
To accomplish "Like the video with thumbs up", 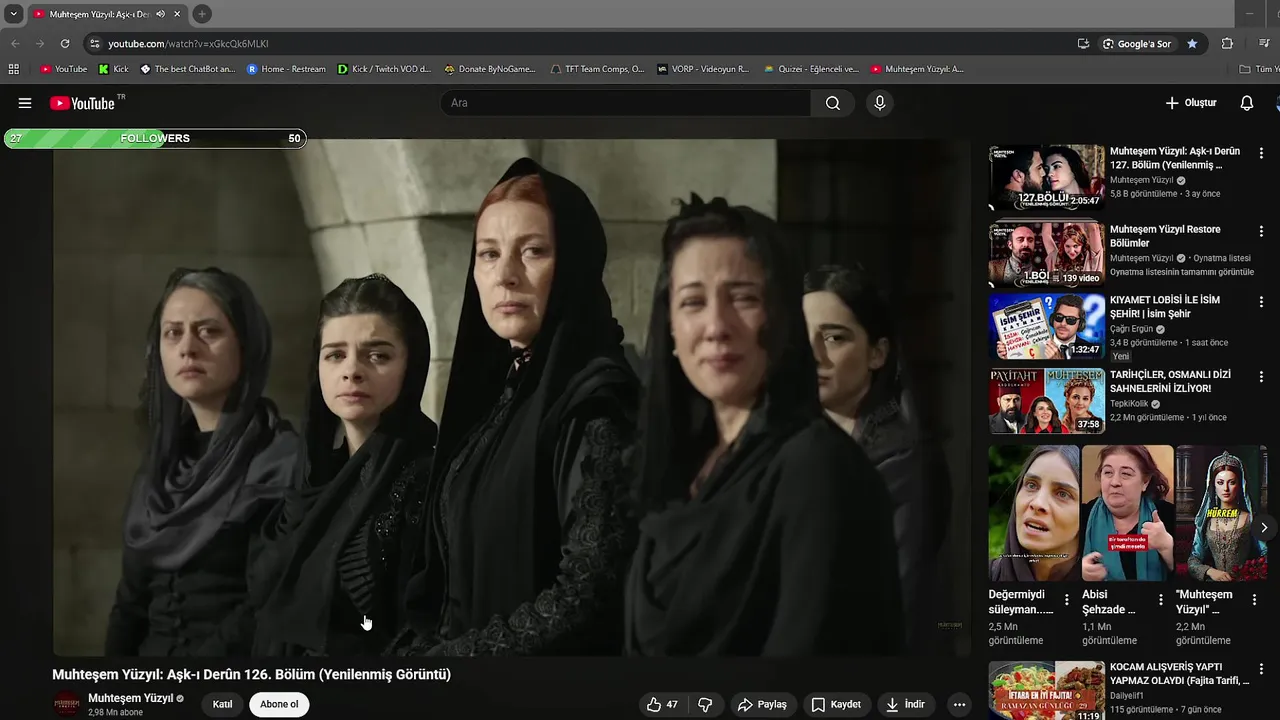I will pos(662,704).
